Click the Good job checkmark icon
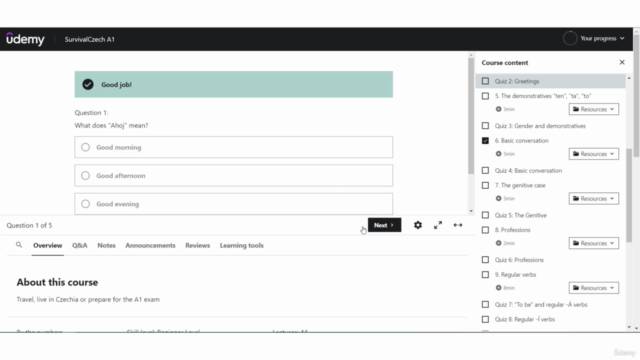Image resolution: width=640 pixels, height=360 pixels. 88,84
